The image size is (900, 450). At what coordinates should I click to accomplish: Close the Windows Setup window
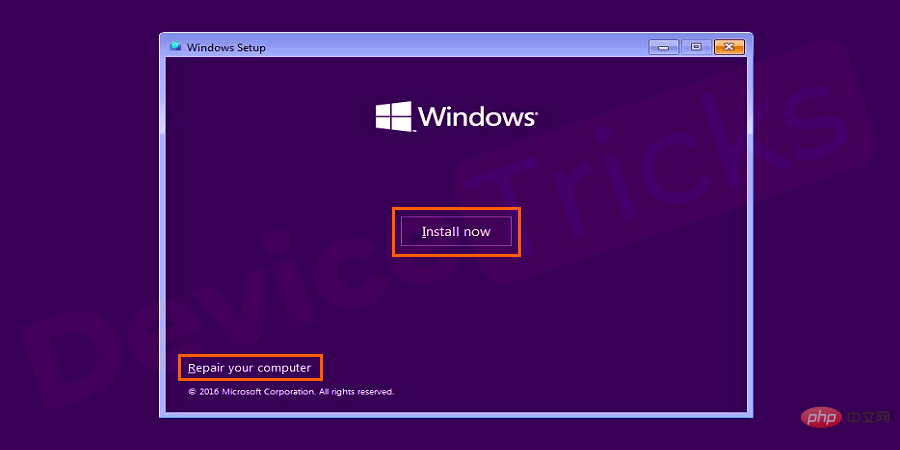click(x=729, y=47)
